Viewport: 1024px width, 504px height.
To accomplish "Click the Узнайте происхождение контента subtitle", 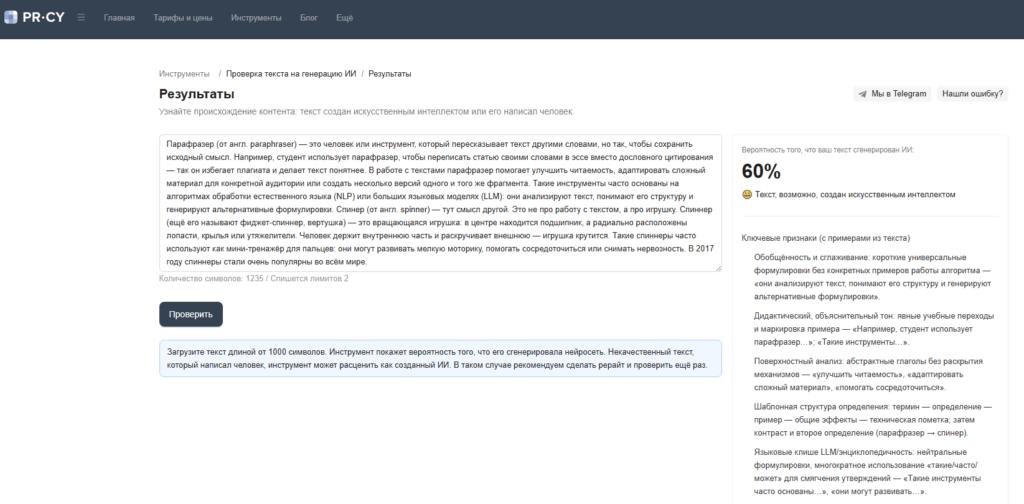I will point(366,112).
